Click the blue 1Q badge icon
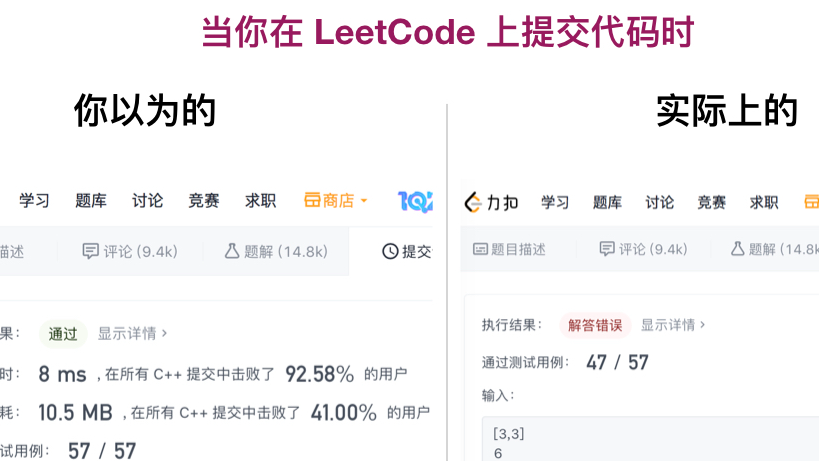This screenshot has width=819, height=461. pyautogui.click(x=415, y=201)
